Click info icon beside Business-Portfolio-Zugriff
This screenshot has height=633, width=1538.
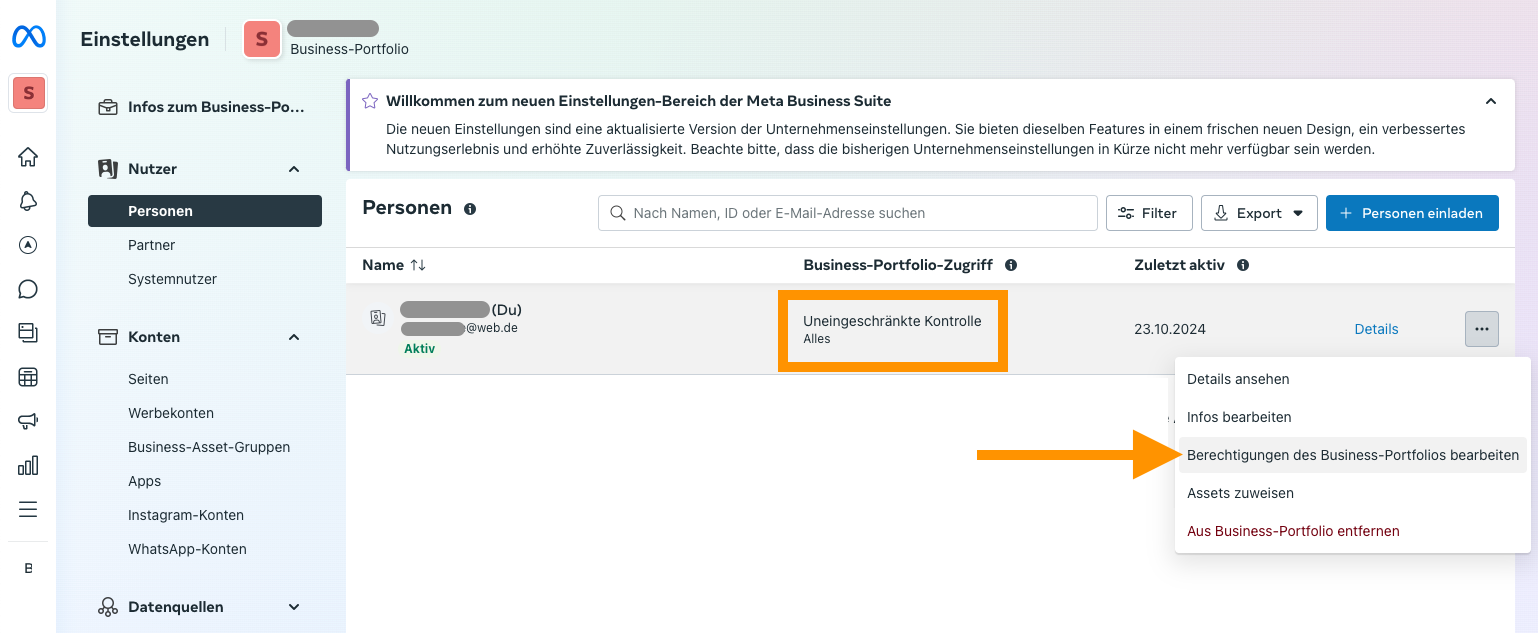(1011, 265)
